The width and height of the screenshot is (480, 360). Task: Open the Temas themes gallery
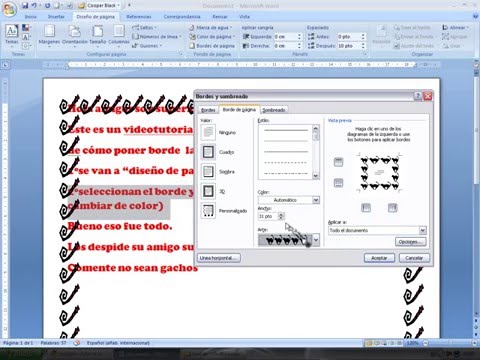12,35
